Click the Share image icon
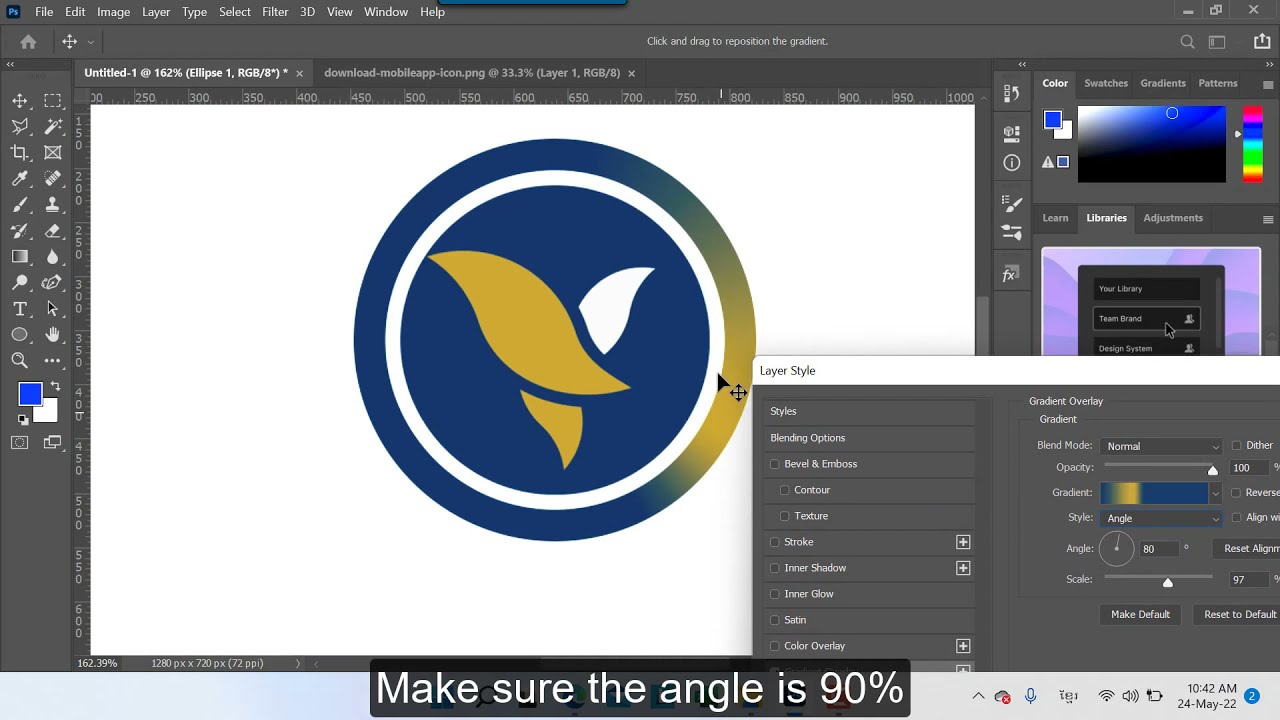 1262,41
